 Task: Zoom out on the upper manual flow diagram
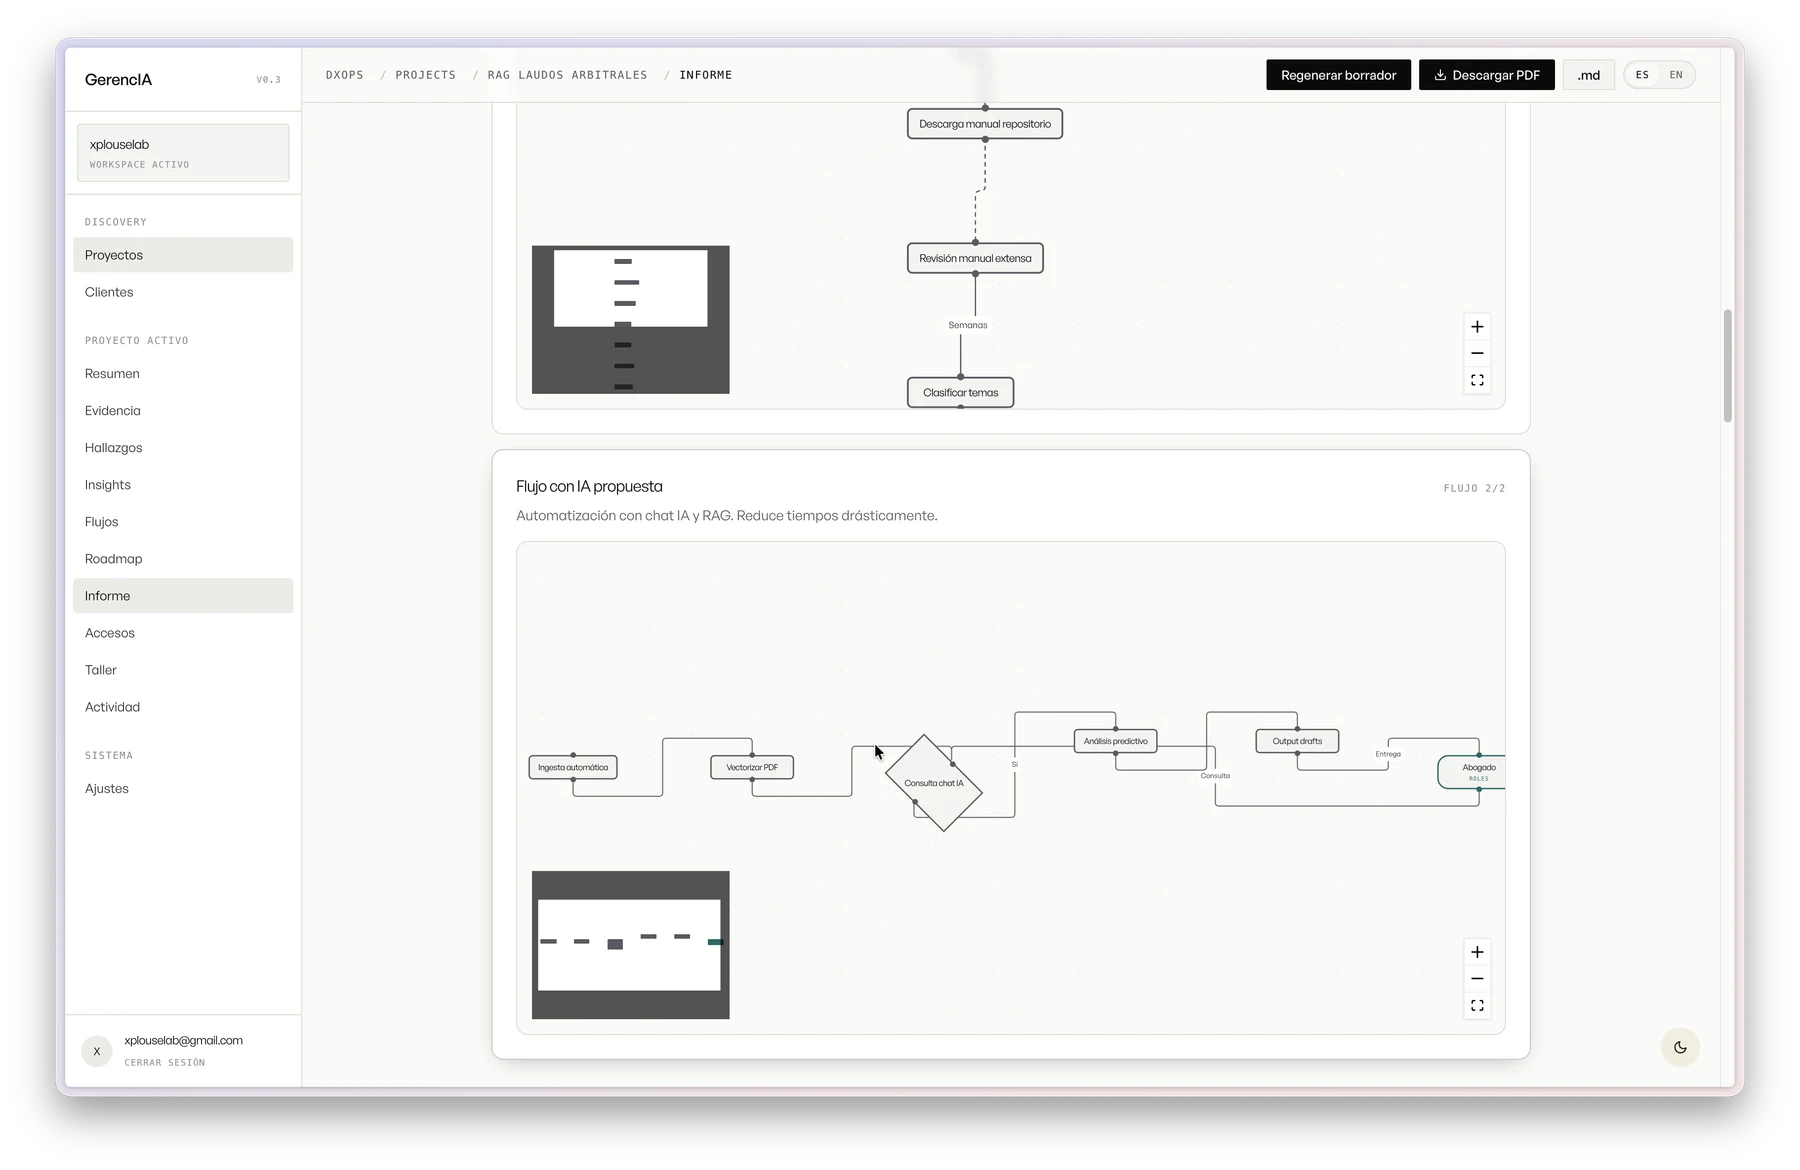click(x=1477, y=354)
